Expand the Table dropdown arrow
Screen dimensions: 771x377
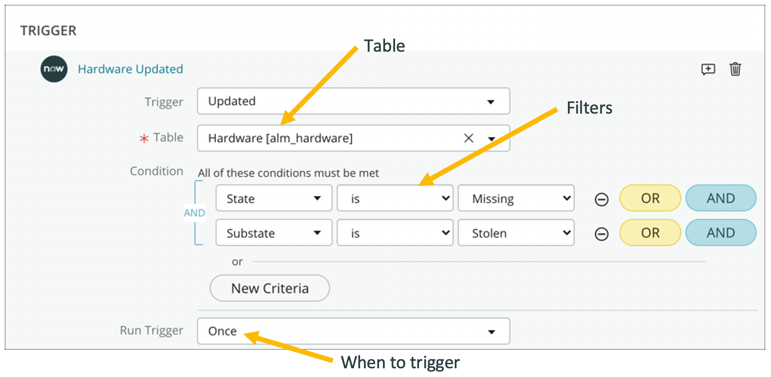point(491,139)
